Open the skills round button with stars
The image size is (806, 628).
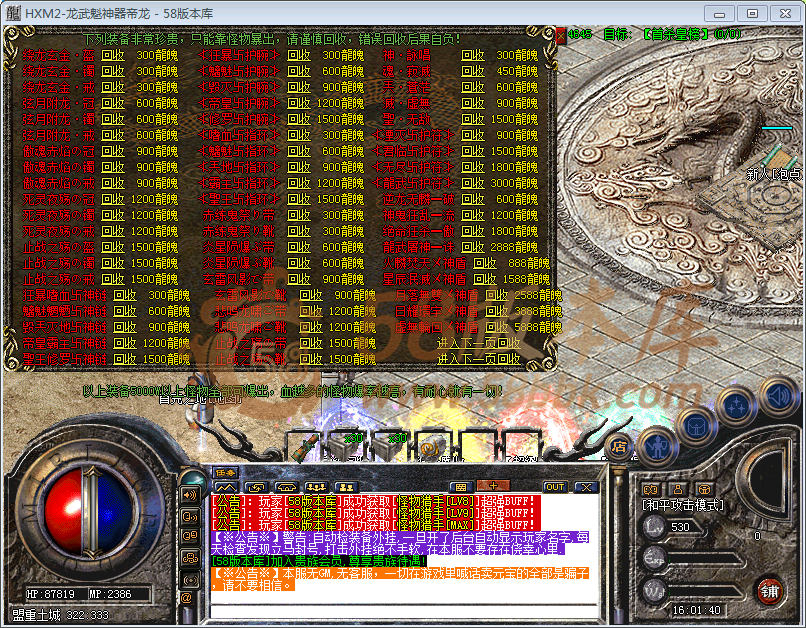click(737, 405)
